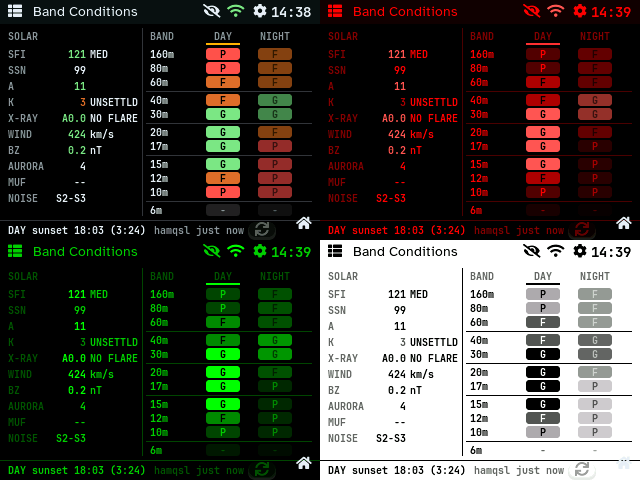Click the 6m day dash badge in dark-theme panel
The image size is (640, 480).
[223, 210]
